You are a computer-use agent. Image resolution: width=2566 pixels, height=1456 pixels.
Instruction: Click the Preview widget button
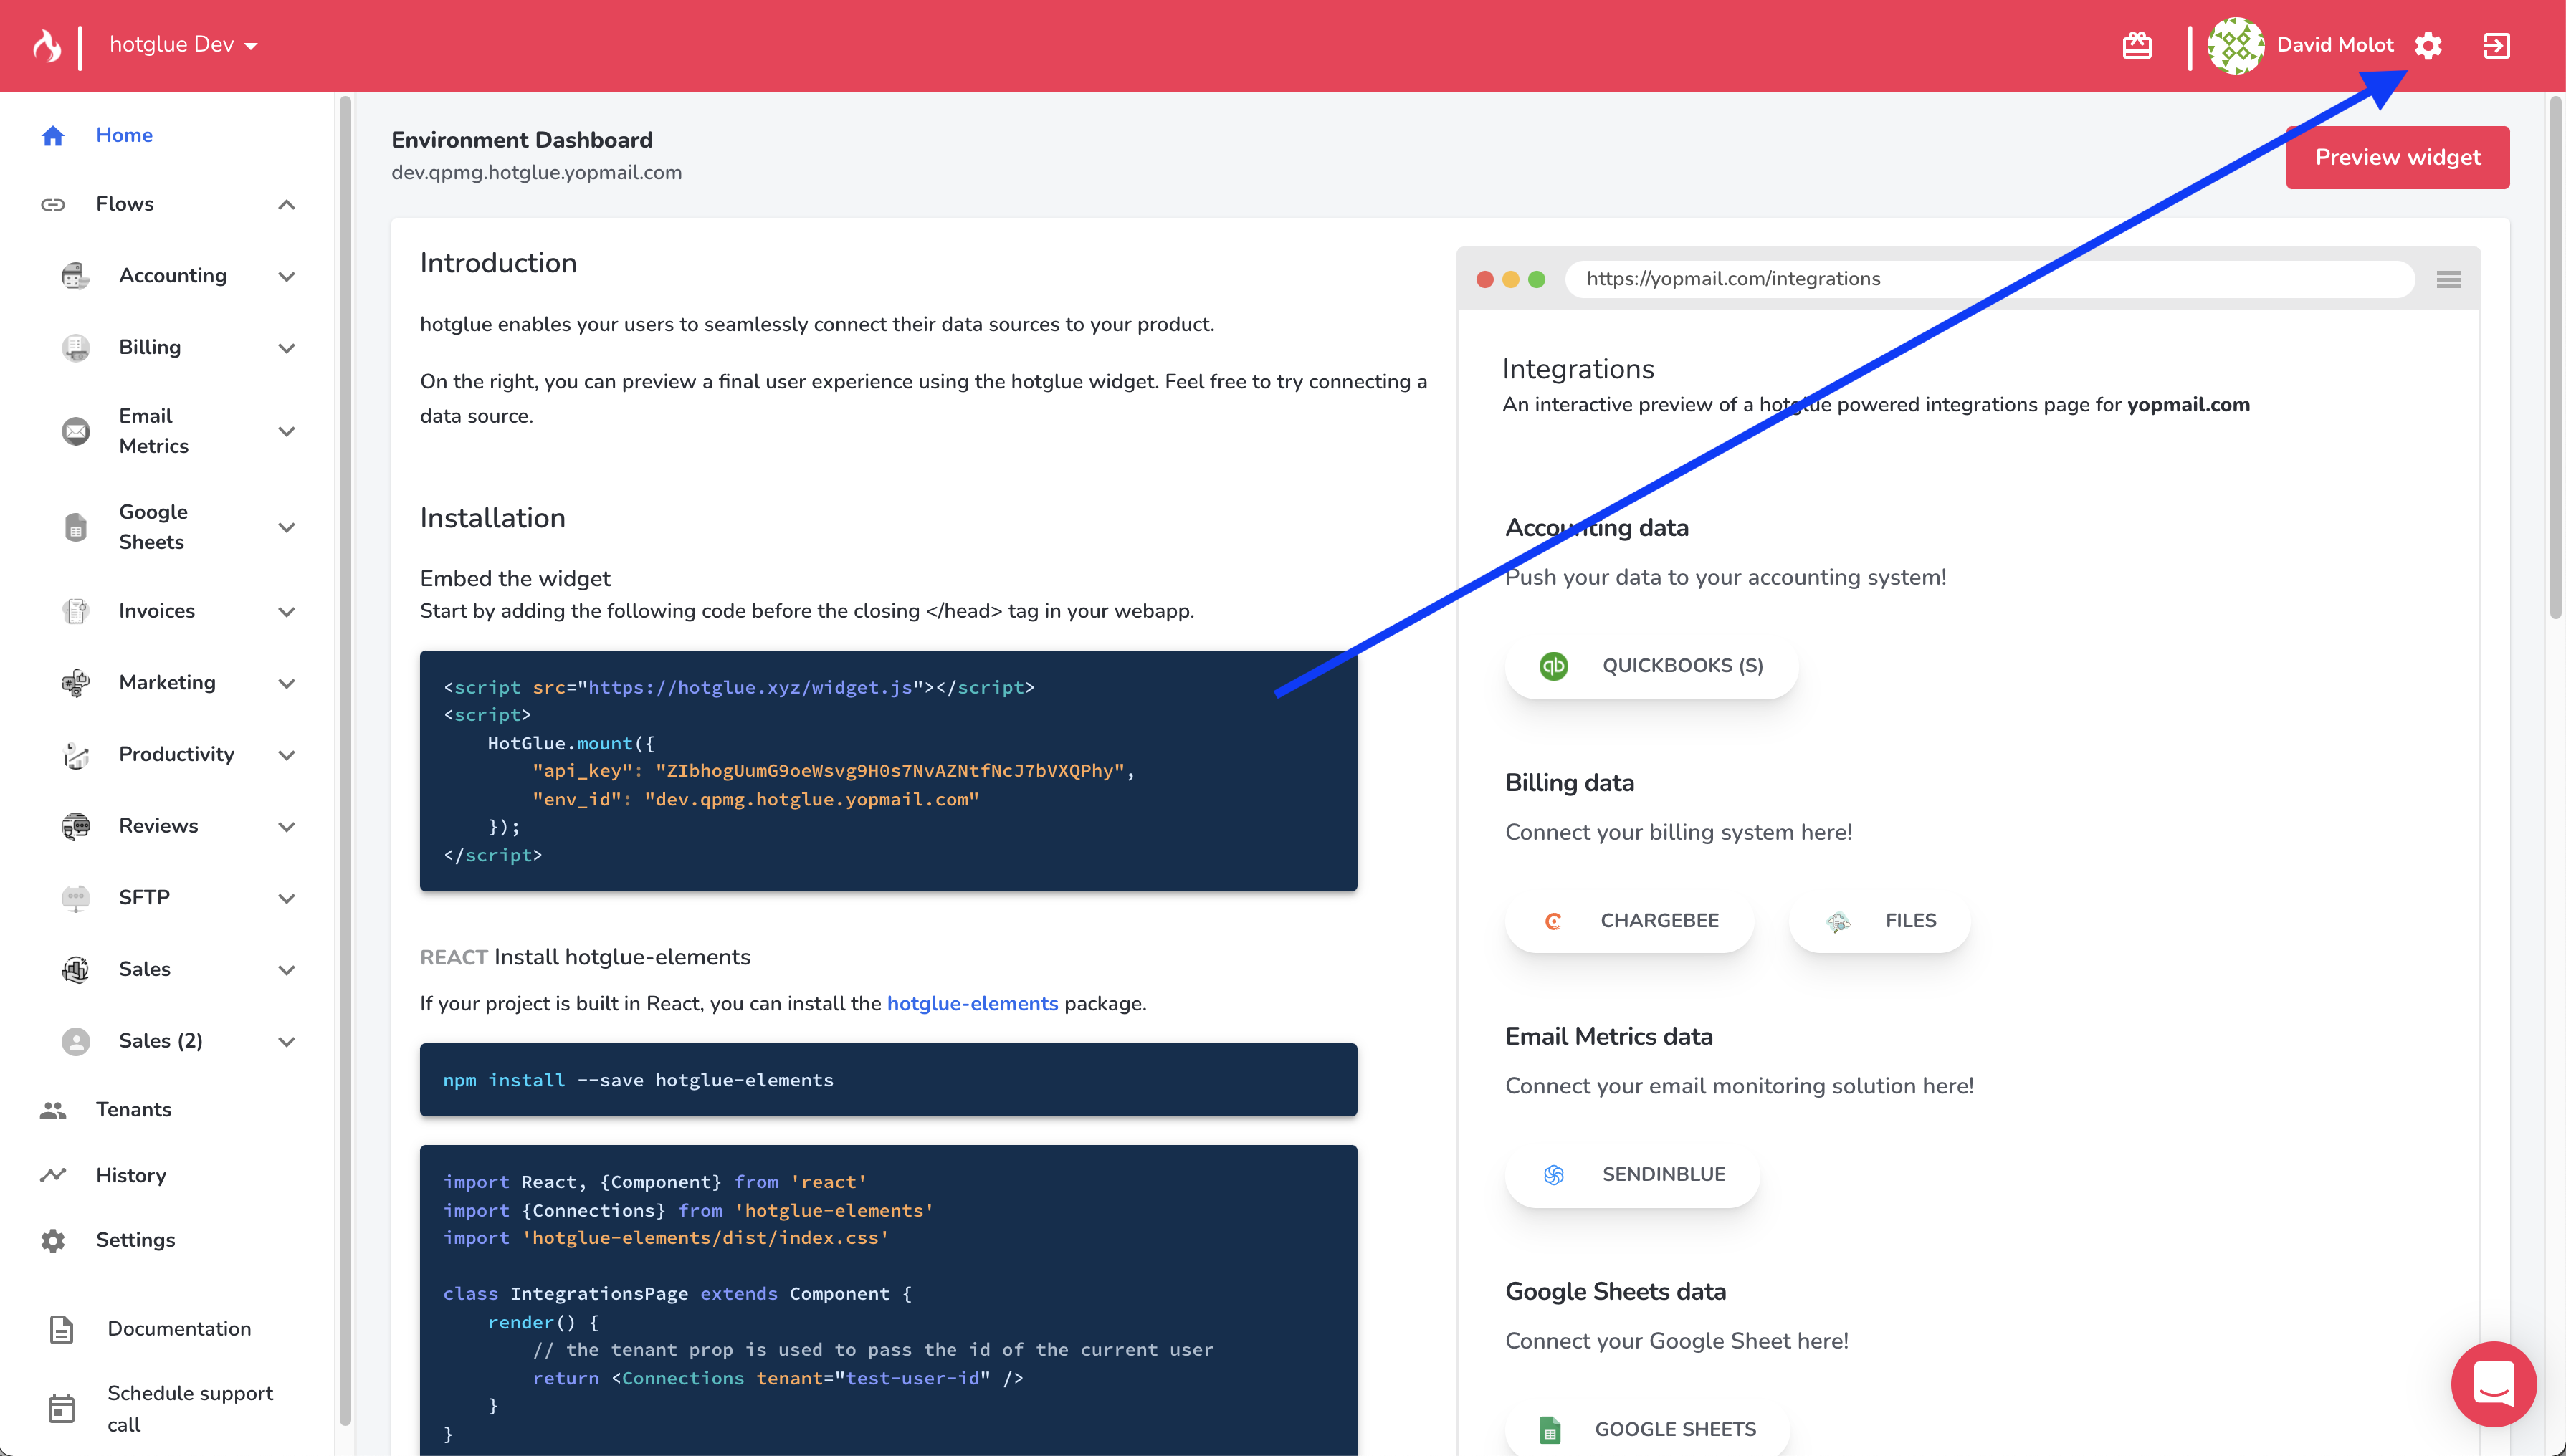(2397, 157)
